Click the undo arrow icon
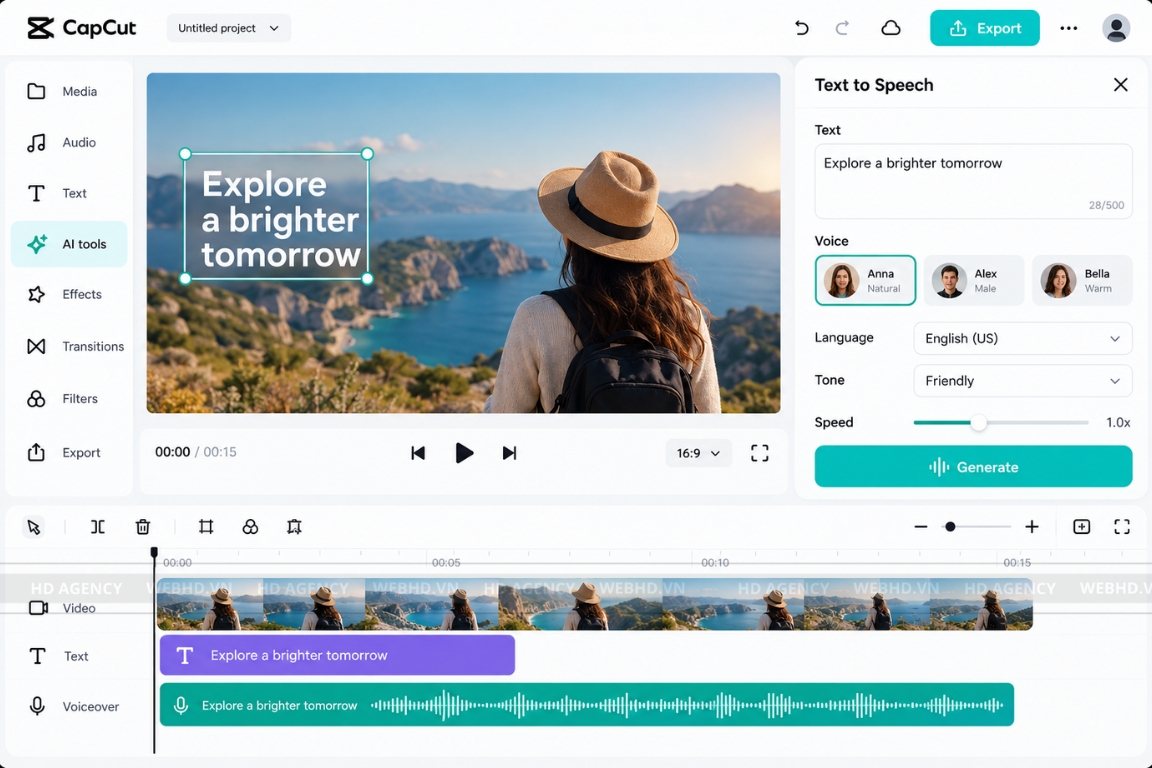This screenshot has width=1152, height=768. coord(802,28)
